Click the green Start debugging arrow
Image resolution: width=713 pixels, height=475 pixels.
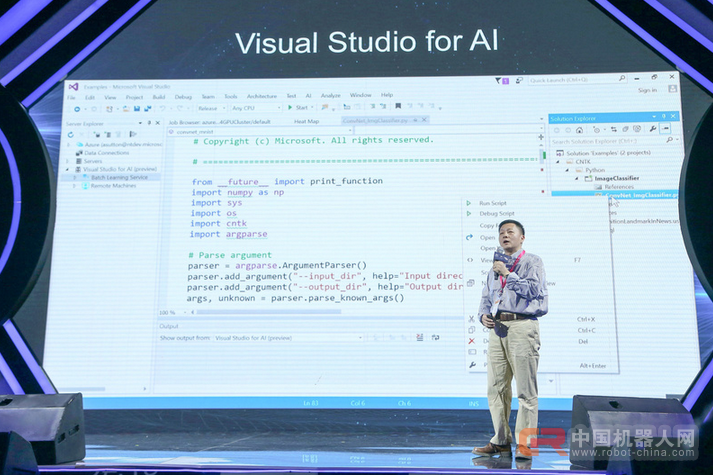(290, 108)
